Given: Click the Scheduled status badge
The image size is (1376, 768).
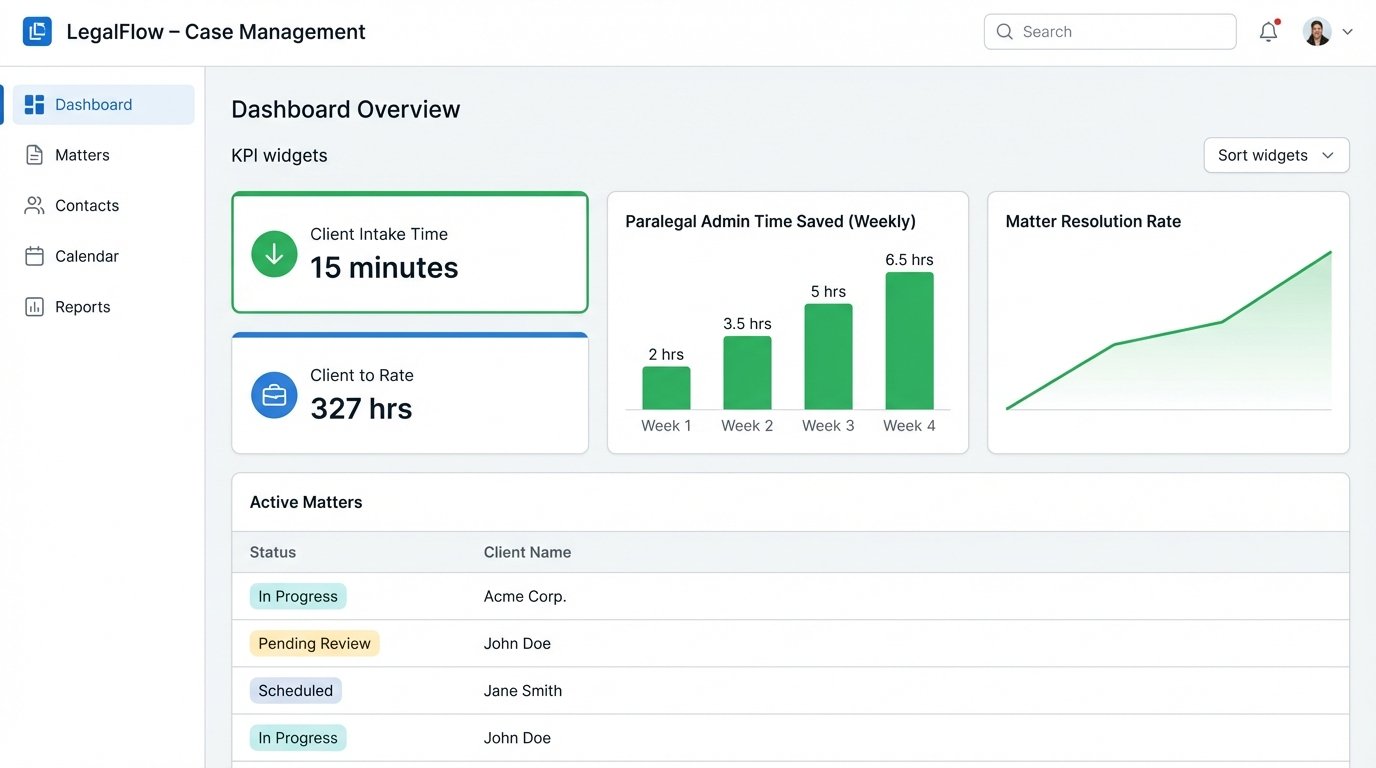Looking at the screenshot, I should tap(295, 691).
